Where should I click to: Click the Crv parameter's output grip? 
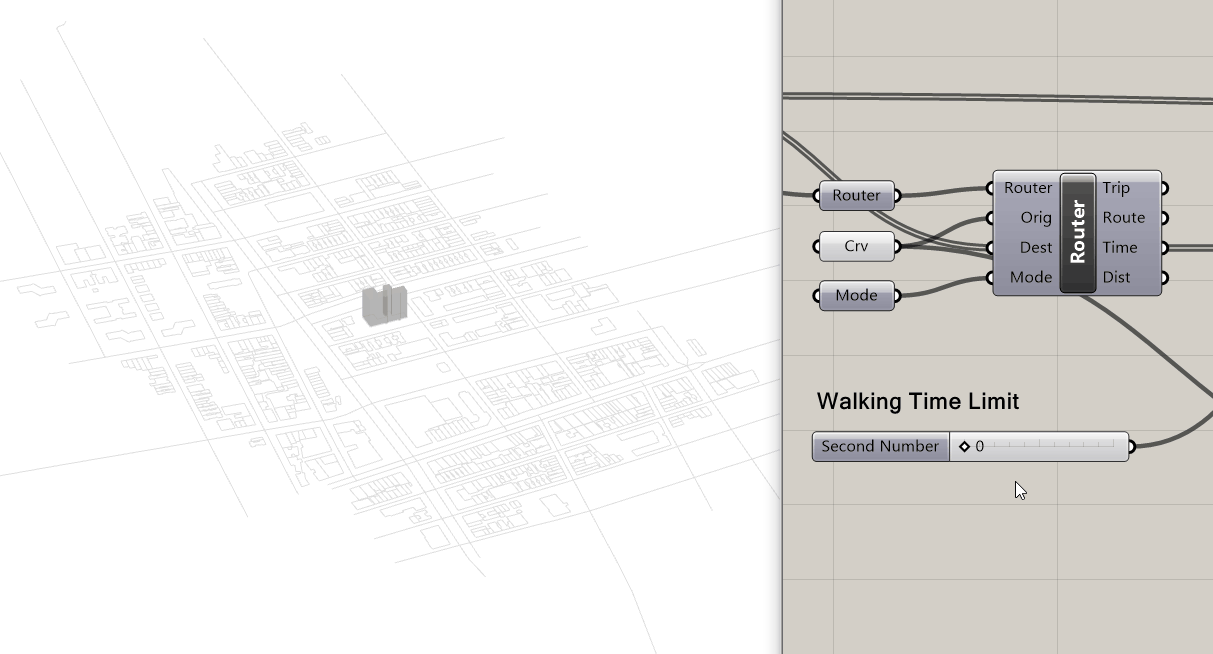click(897, 246)
